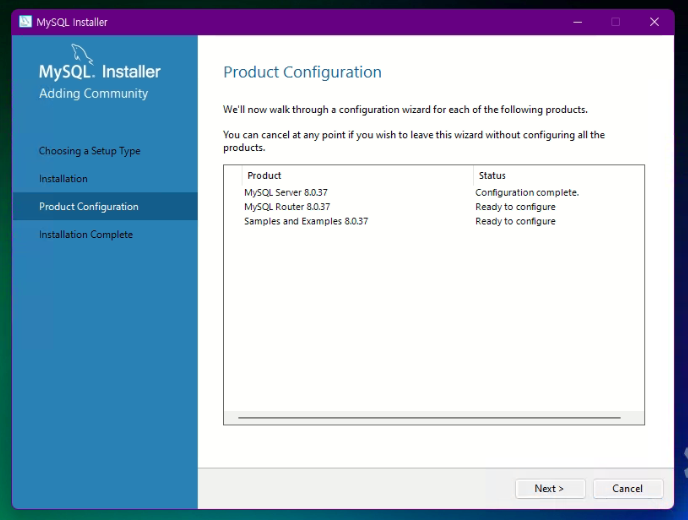Close the MySQL Installer window
Viewport: 688px width, 520px height.
tap(654, 22)
